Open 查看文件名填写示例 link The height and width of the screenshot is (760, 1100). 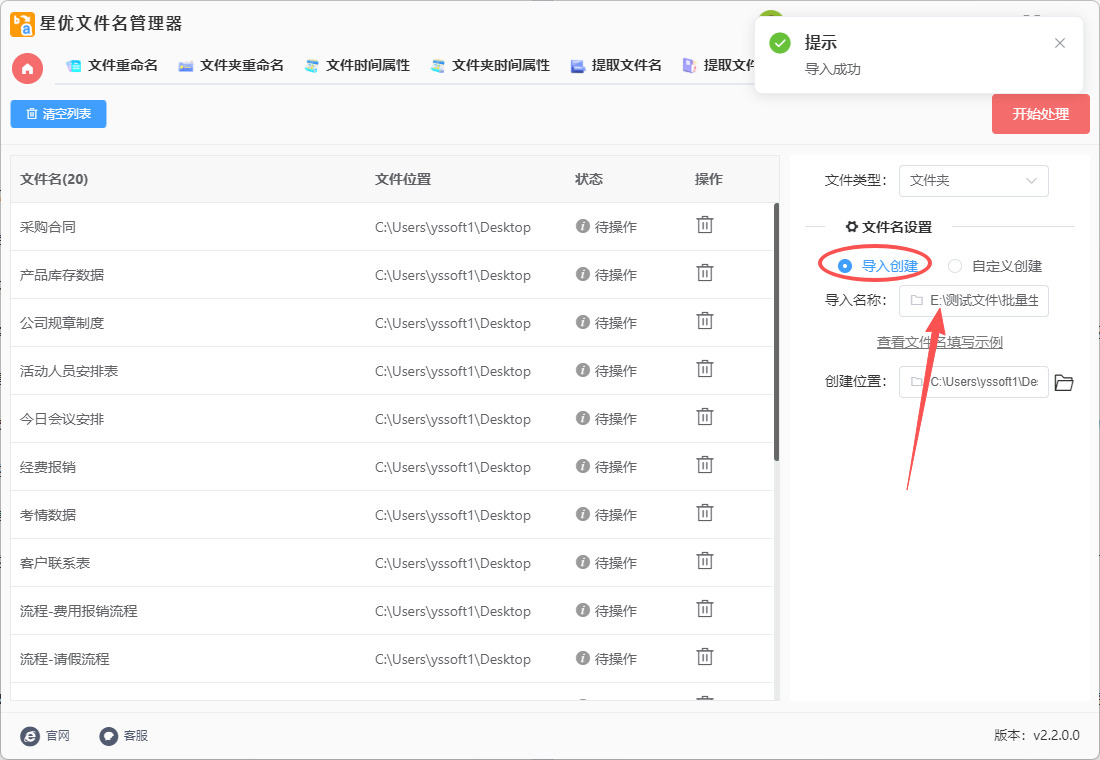tap(939, 342)
